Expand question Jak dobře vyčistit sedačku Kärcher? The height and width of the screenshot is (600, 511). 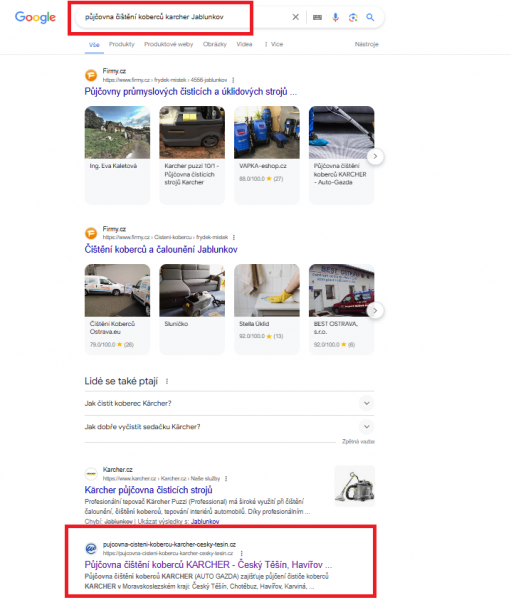point(229,427)
